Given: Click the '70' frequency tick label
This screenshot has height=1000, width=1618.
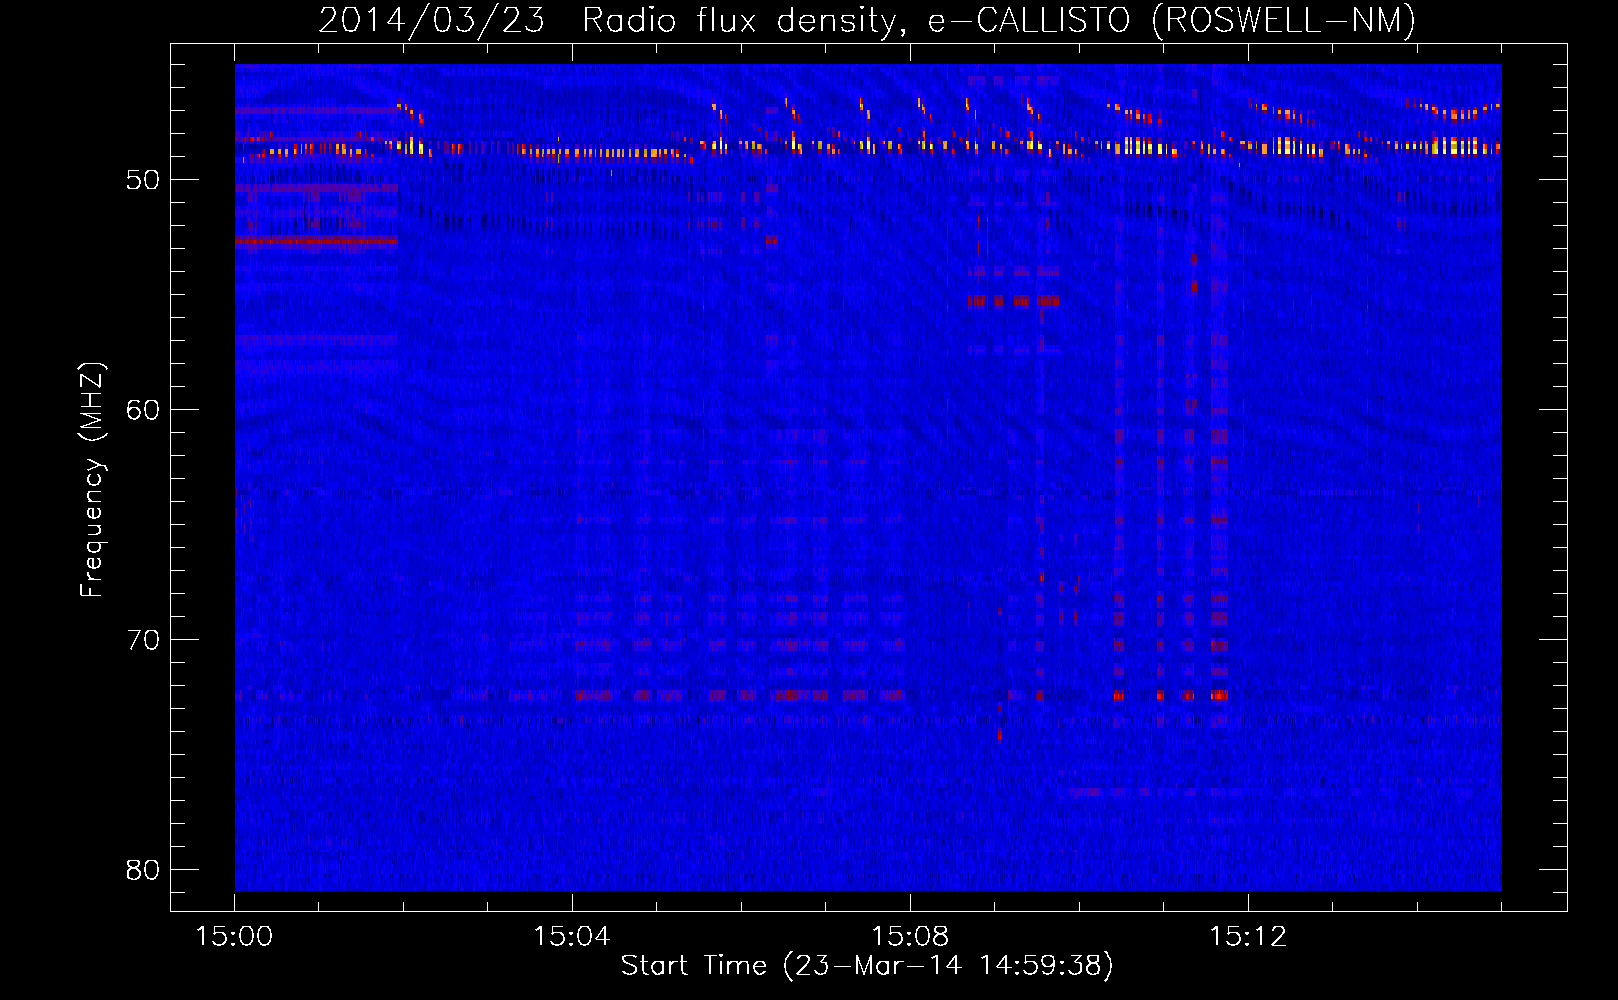Looking at the screenshot, I should [x=143, y=640].
